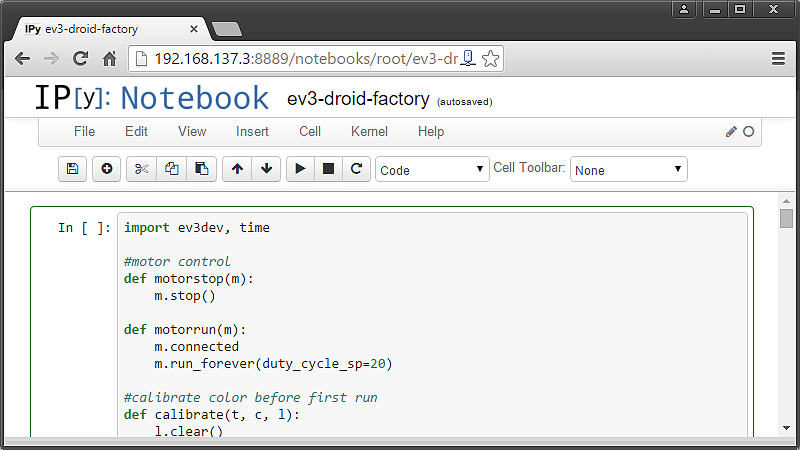Save the notebook with the floppy disk icon
This screenshot has height=450, width=800.
point(72,169)
